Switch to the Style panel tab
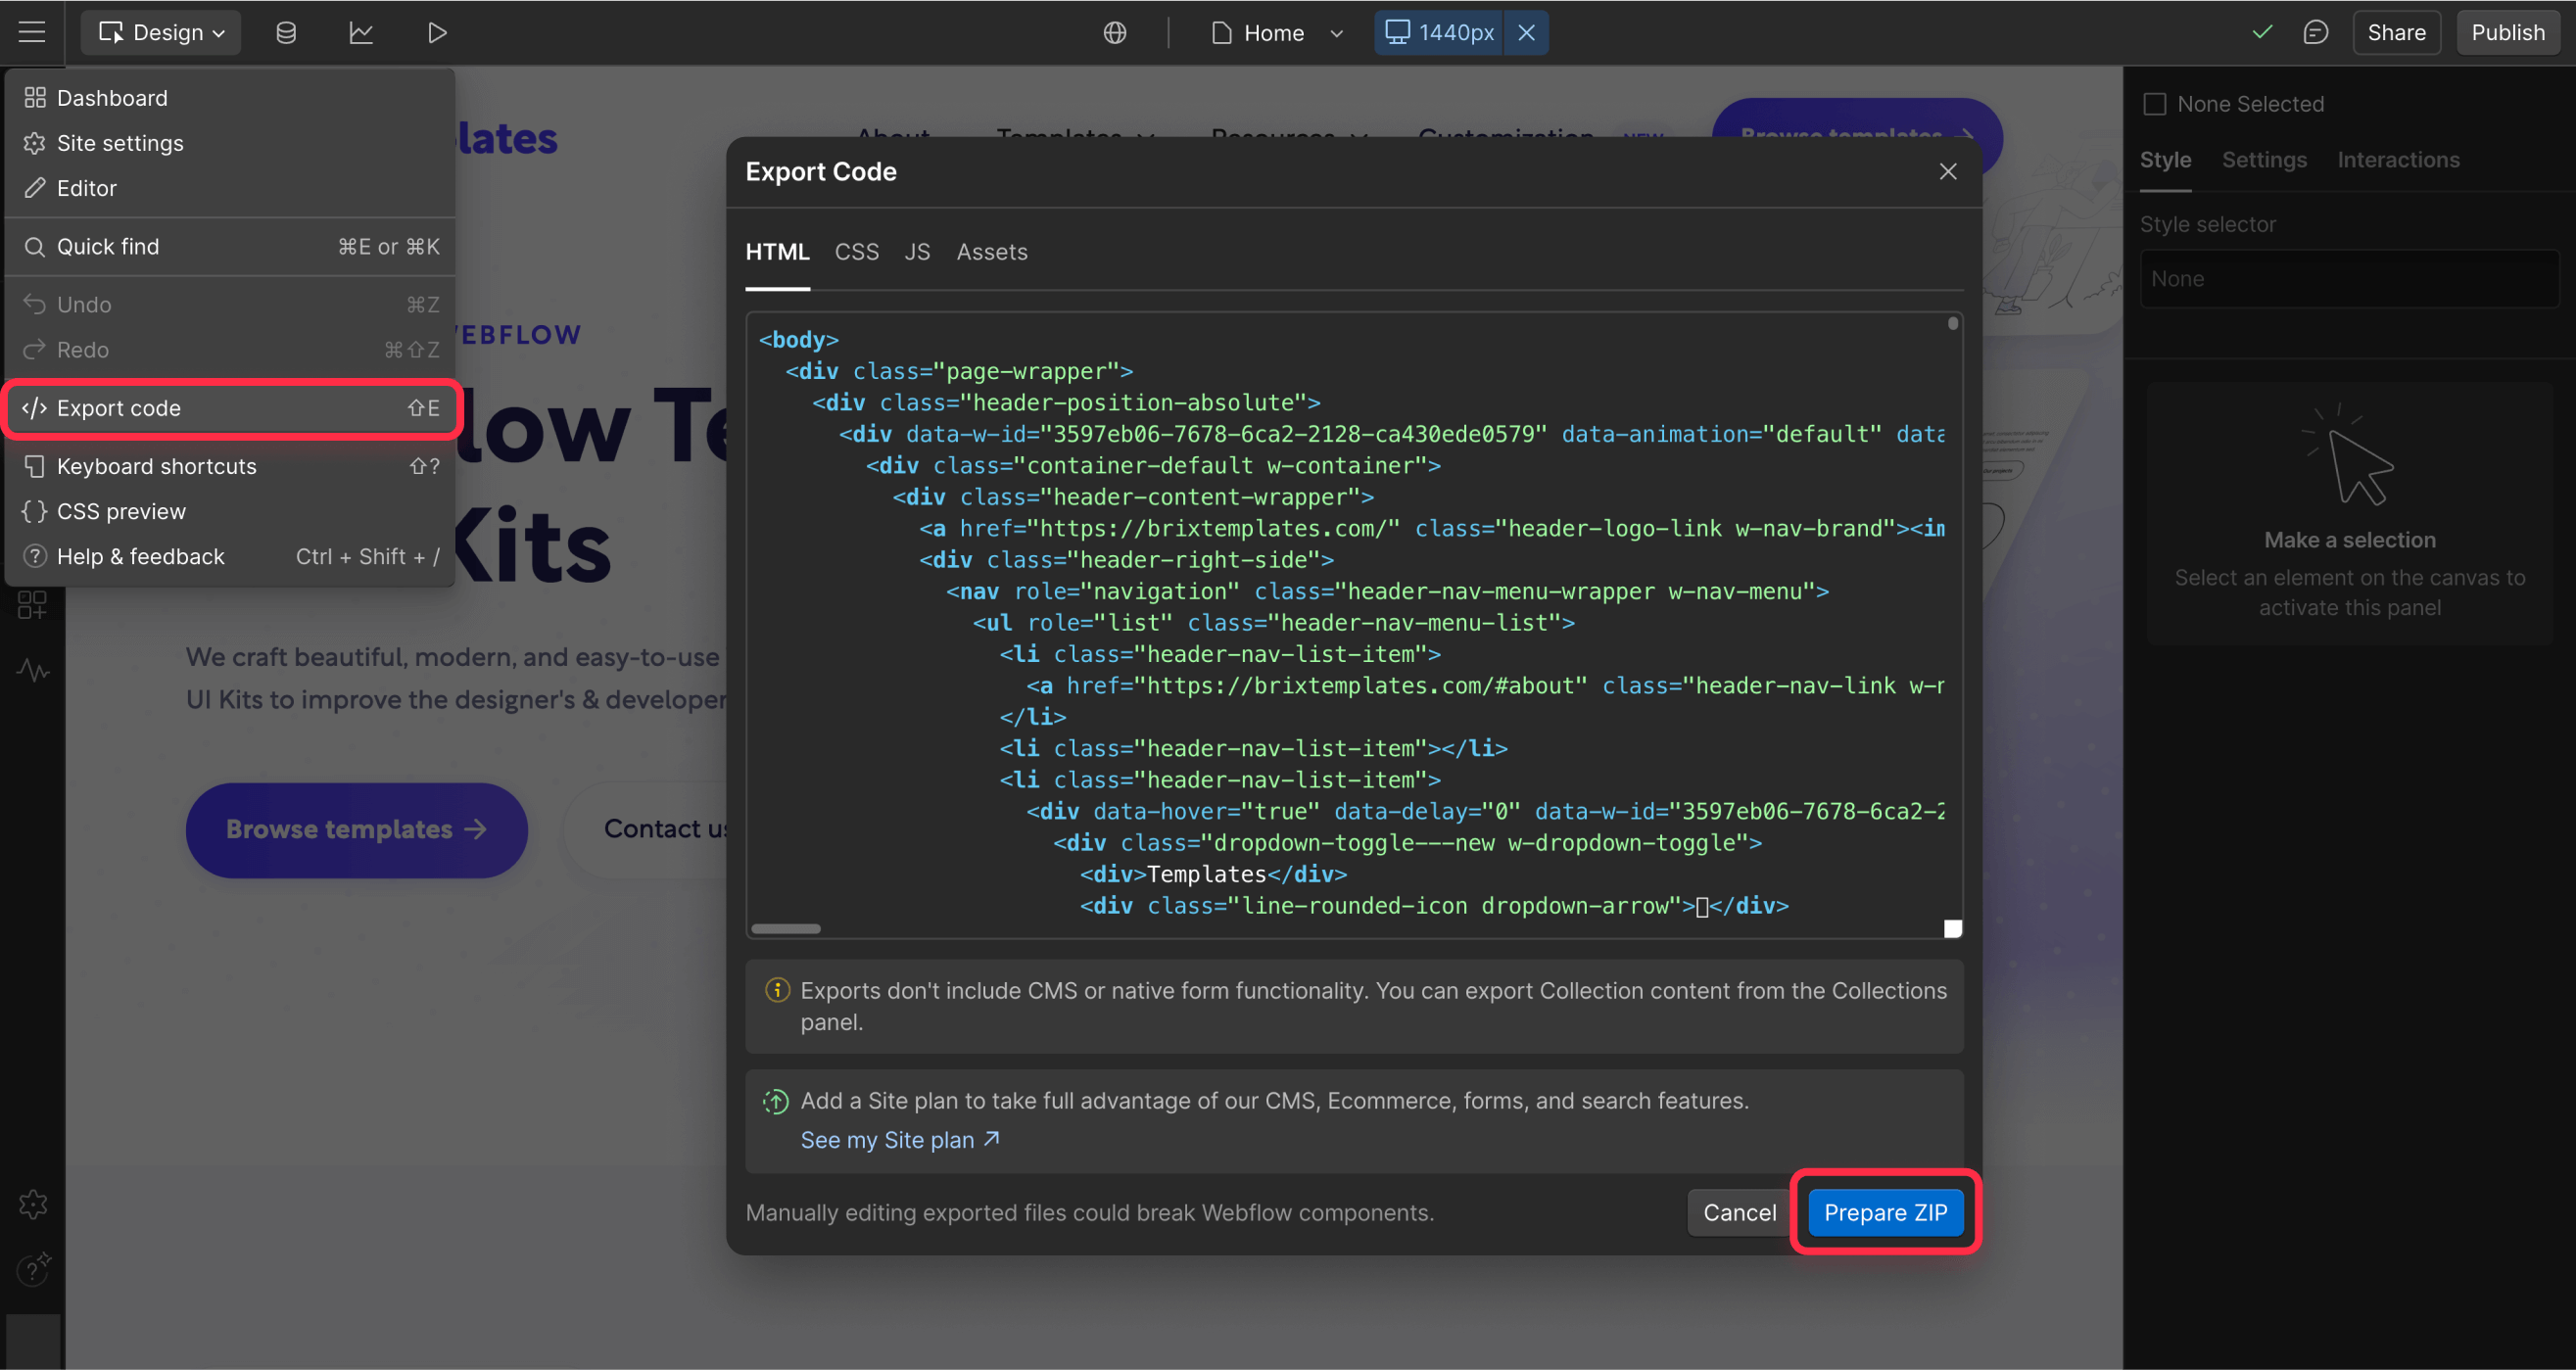 click(2165, 160)
